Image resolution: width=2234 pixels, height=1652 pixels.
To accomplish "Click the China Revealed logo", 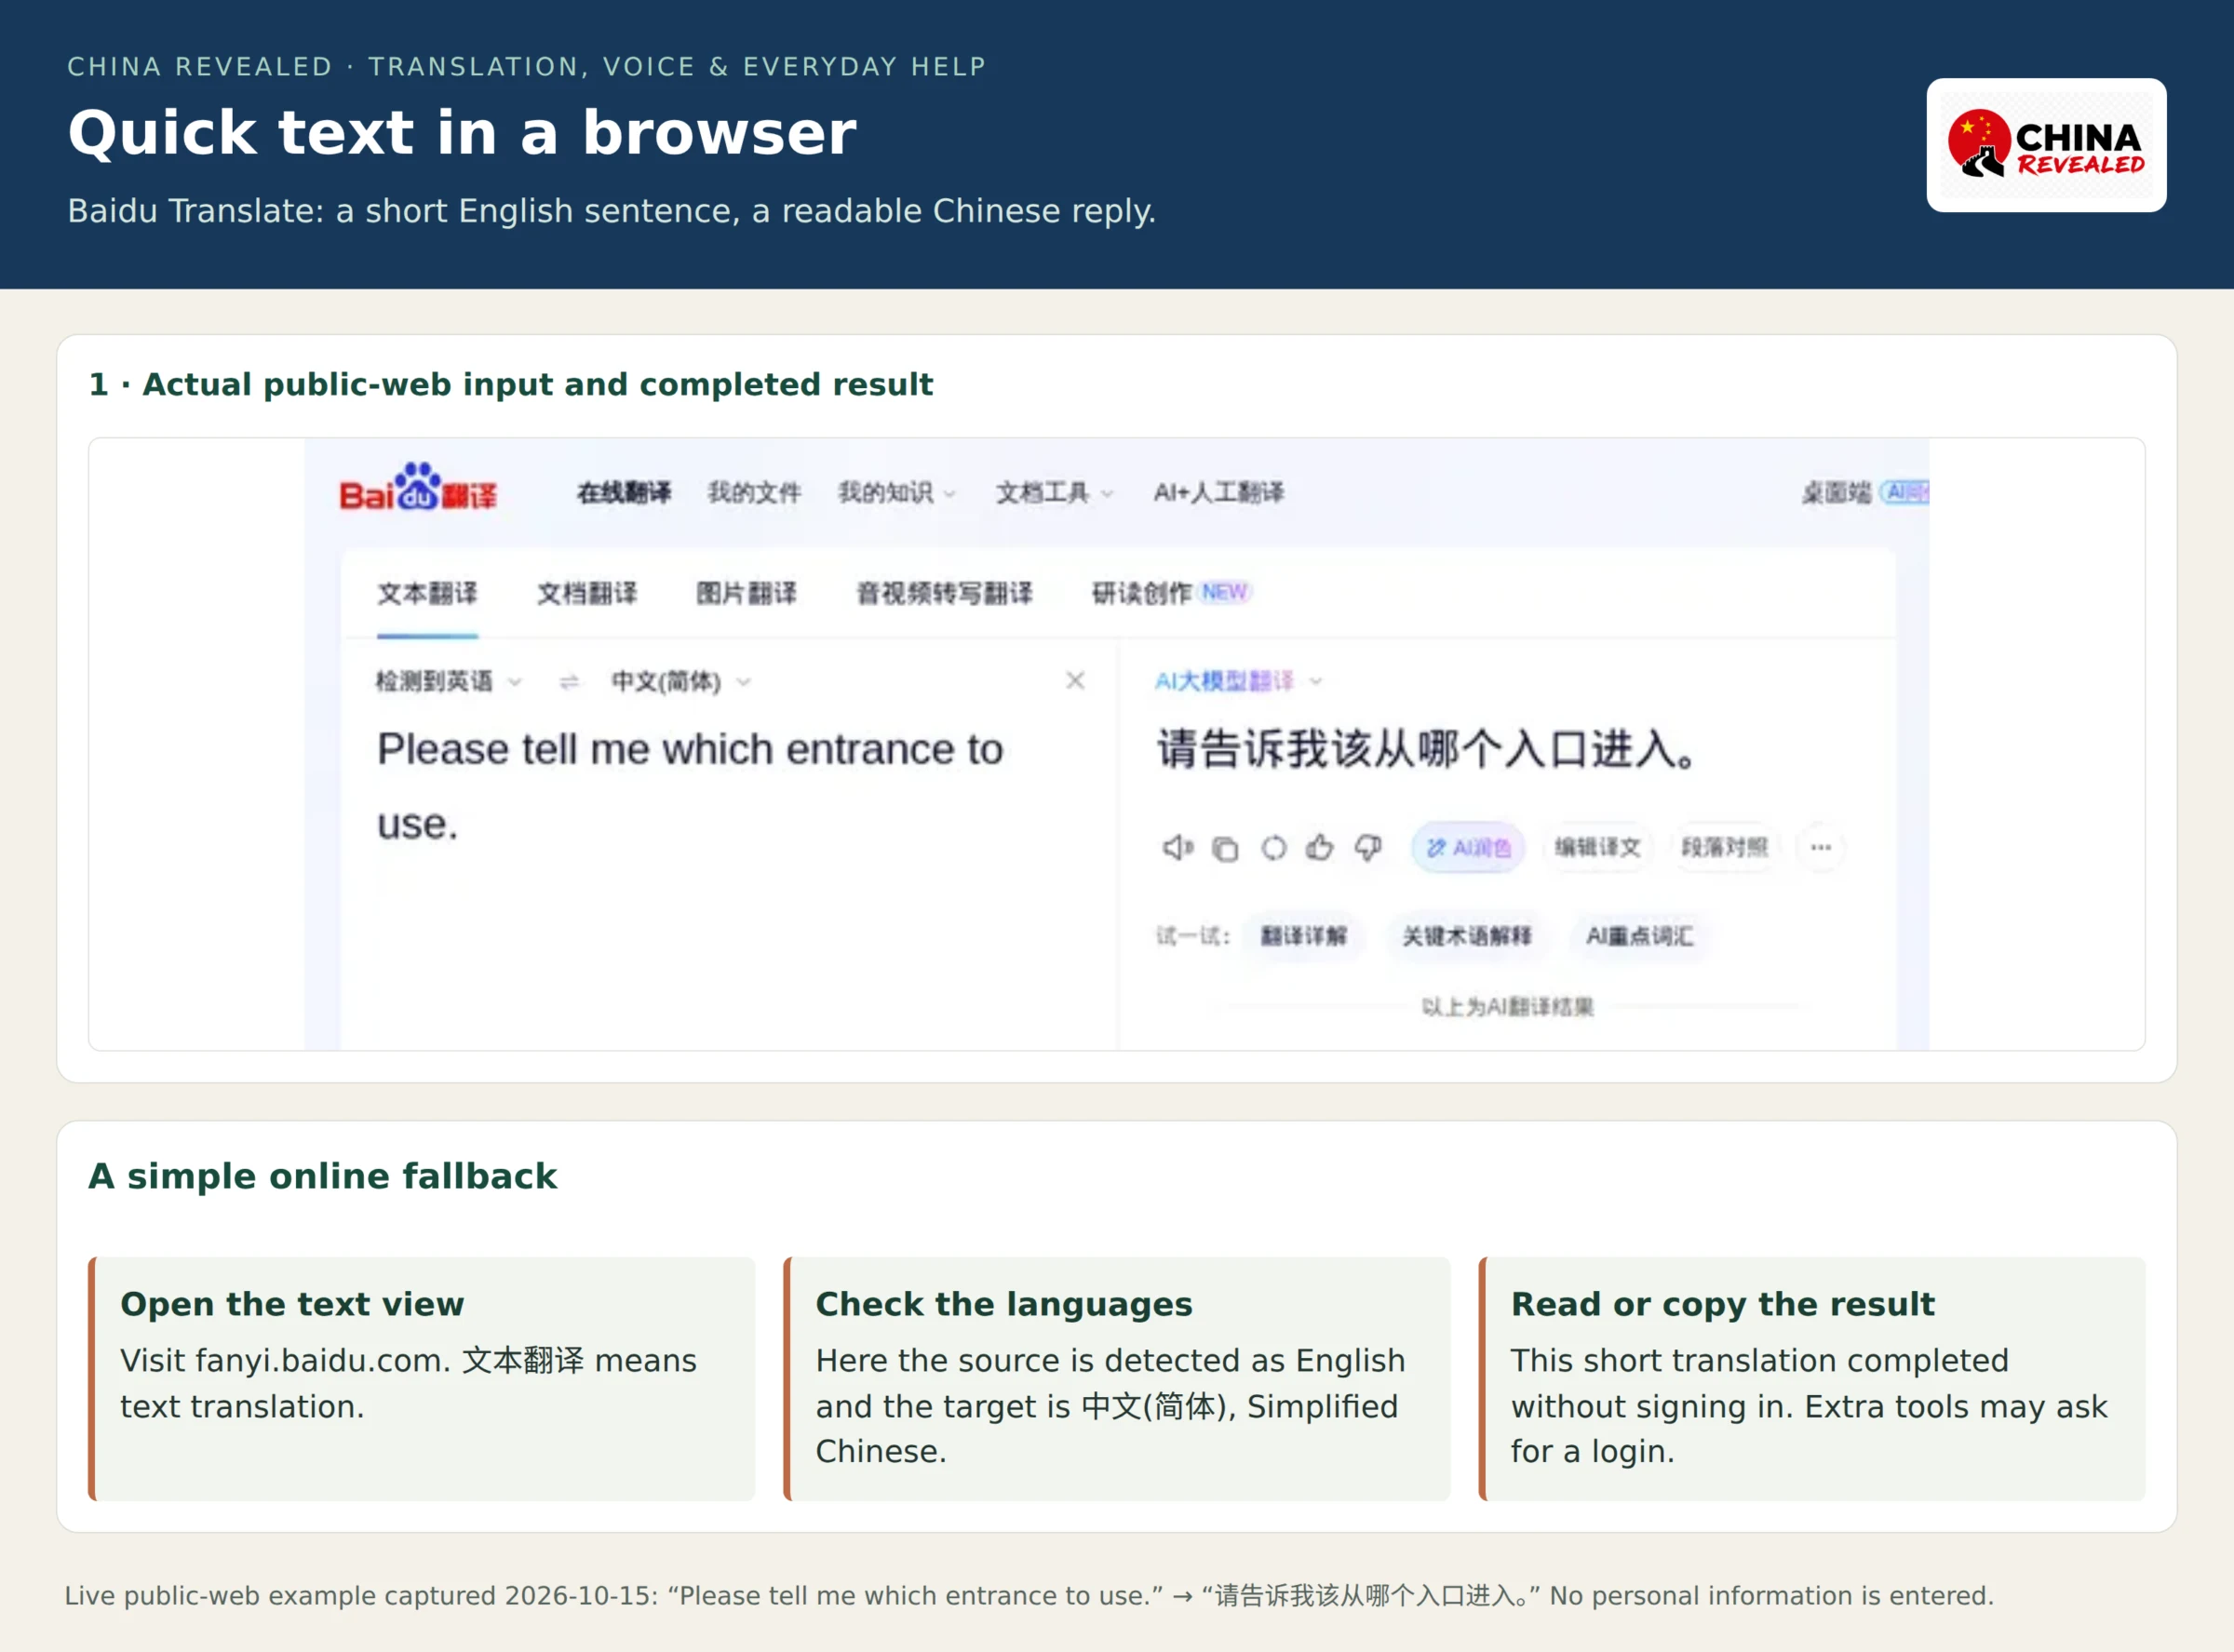I will click(x=2046, y=145).
